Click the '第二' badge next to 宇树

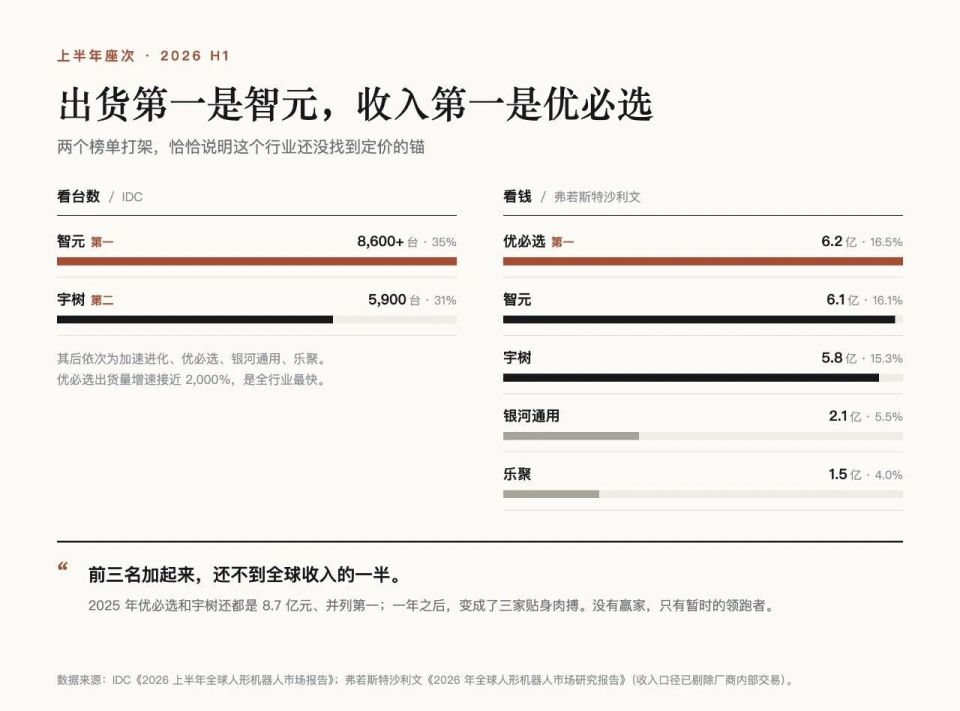tap(102, 300)
